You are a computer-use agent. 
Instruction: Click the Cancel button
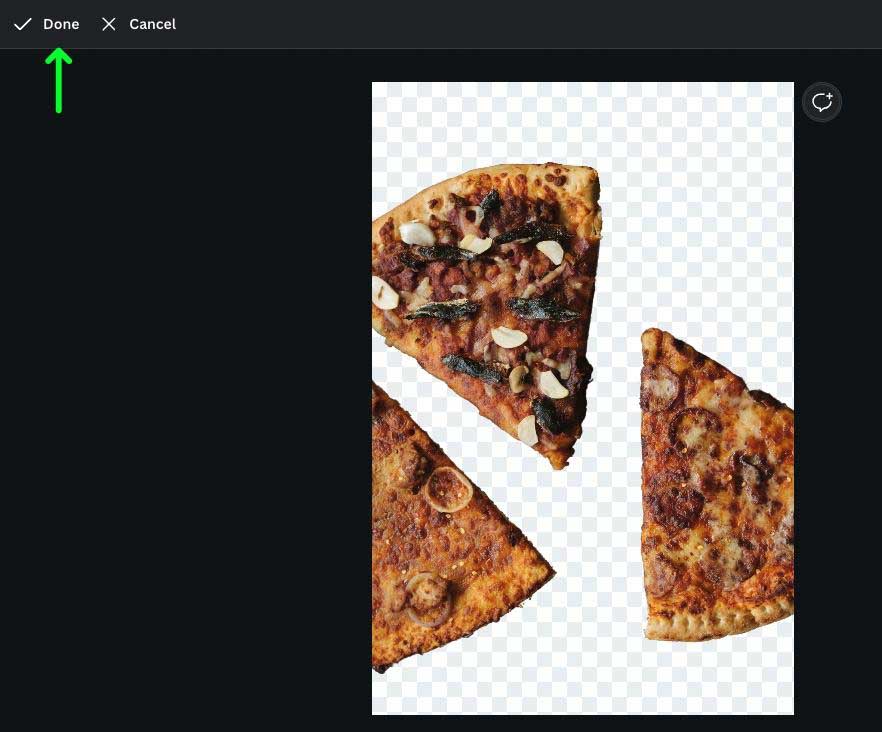pos(139,24)
